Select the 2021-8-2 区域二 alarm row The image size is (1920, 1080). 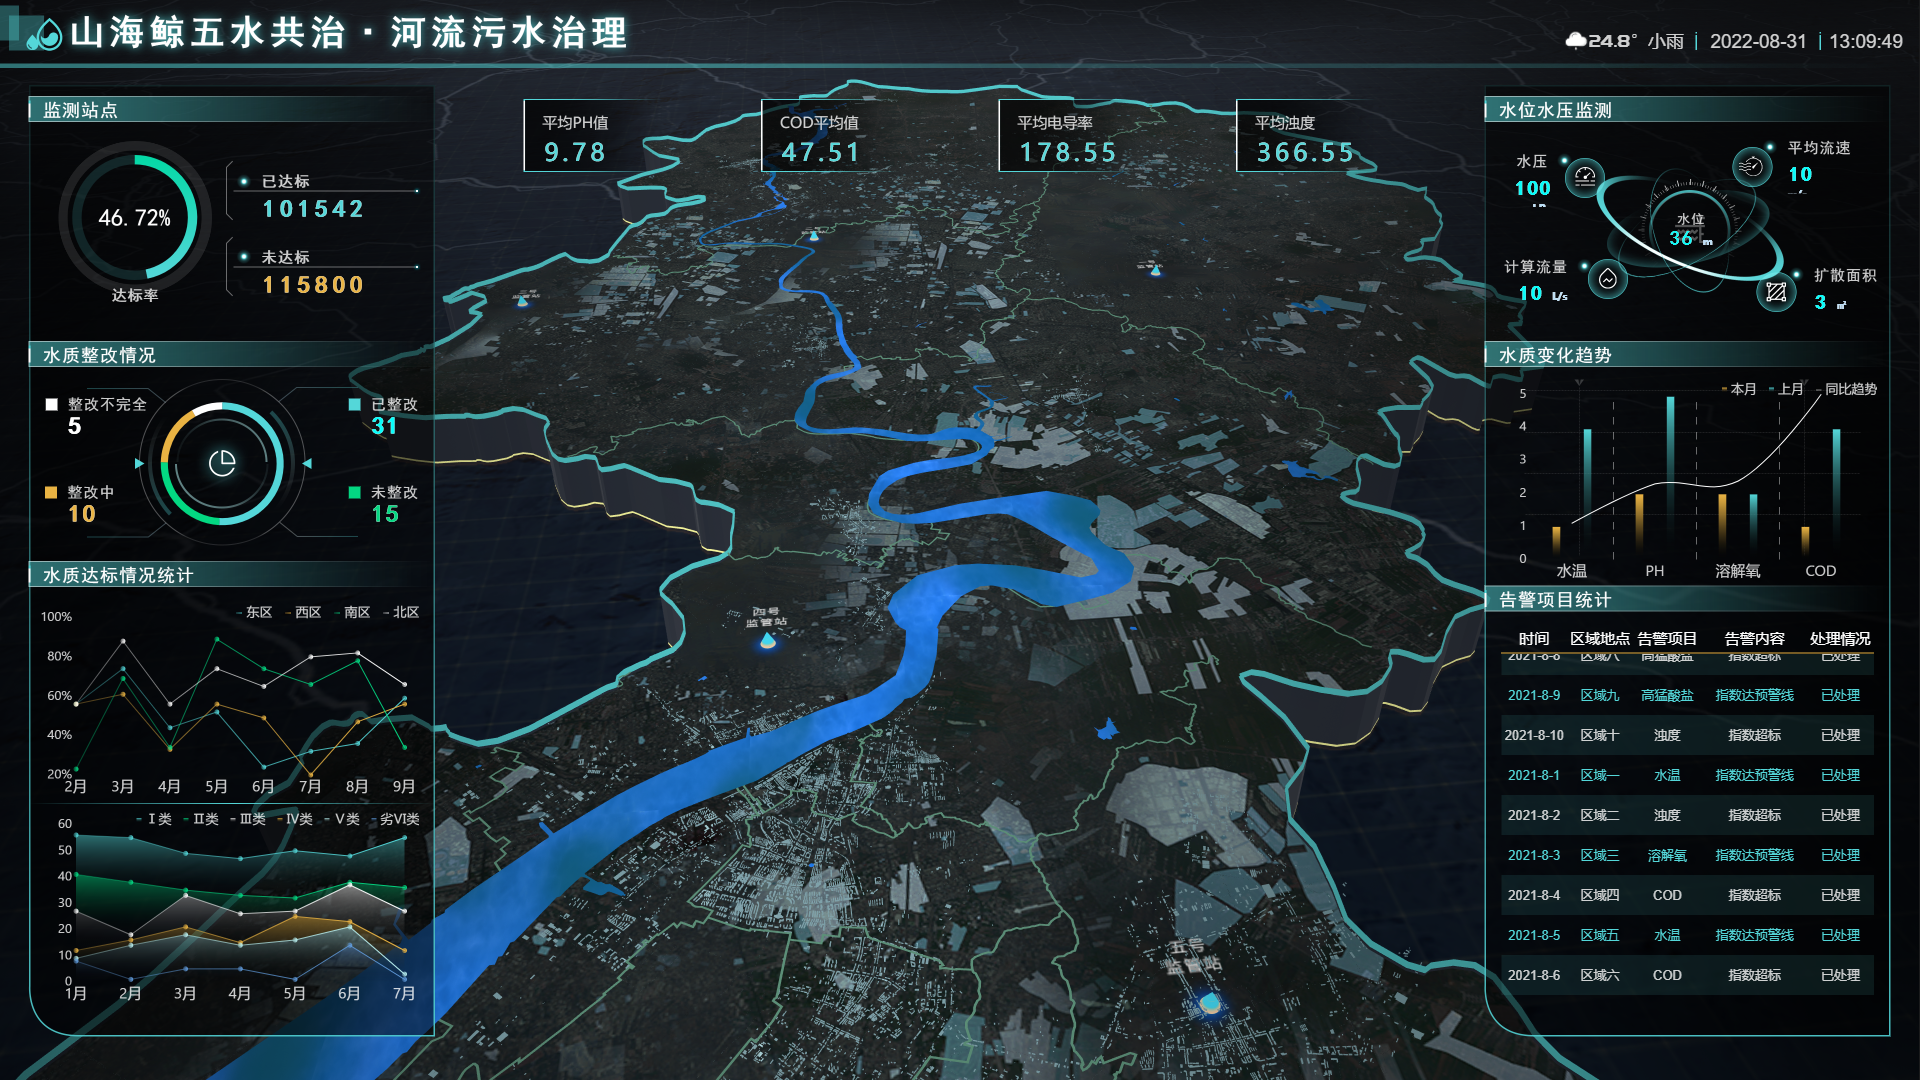1685,815
